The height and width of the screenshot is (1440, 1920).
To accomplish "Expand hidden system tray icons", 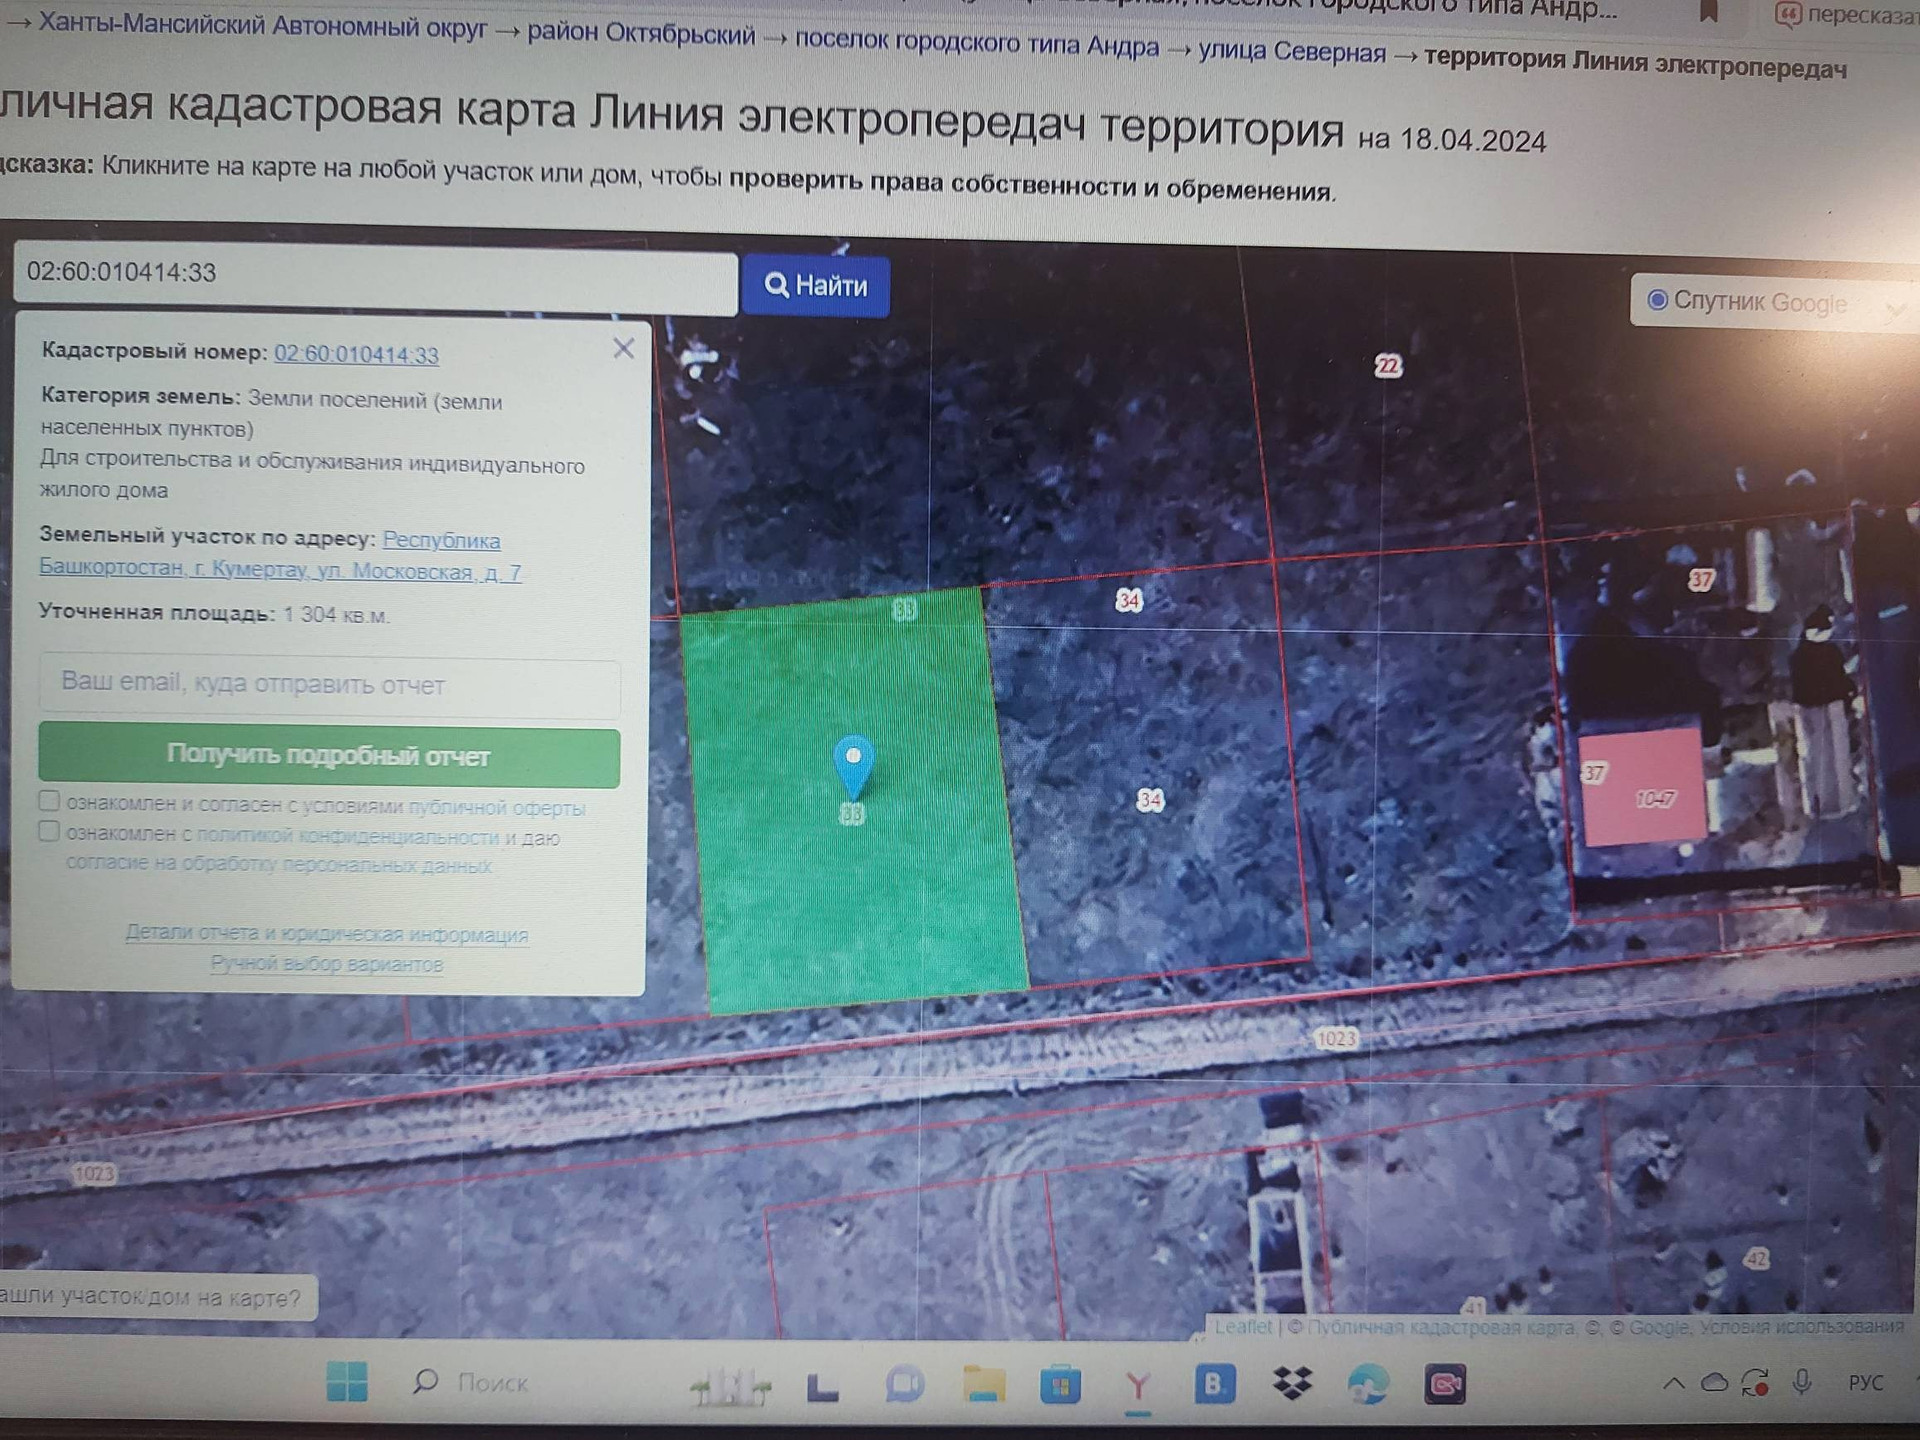I will 1673,1384.
